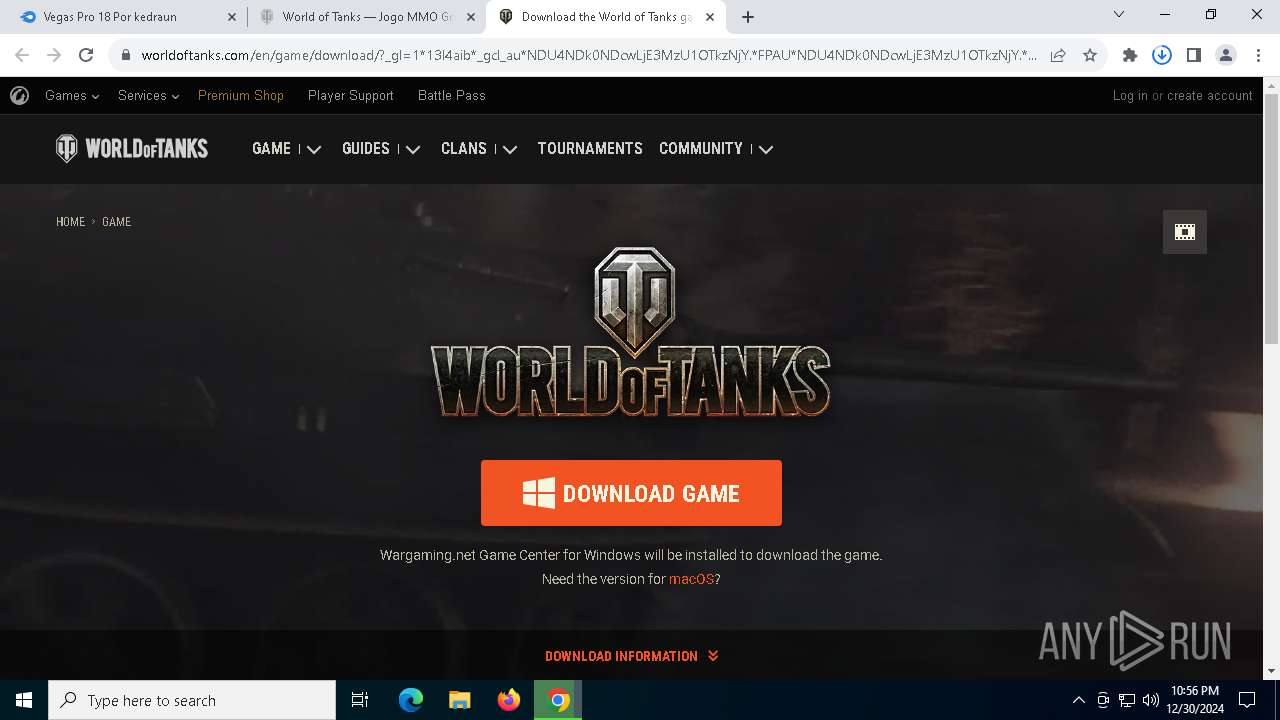Launch Microsoft Edge from taskbar

click(411, 700)
